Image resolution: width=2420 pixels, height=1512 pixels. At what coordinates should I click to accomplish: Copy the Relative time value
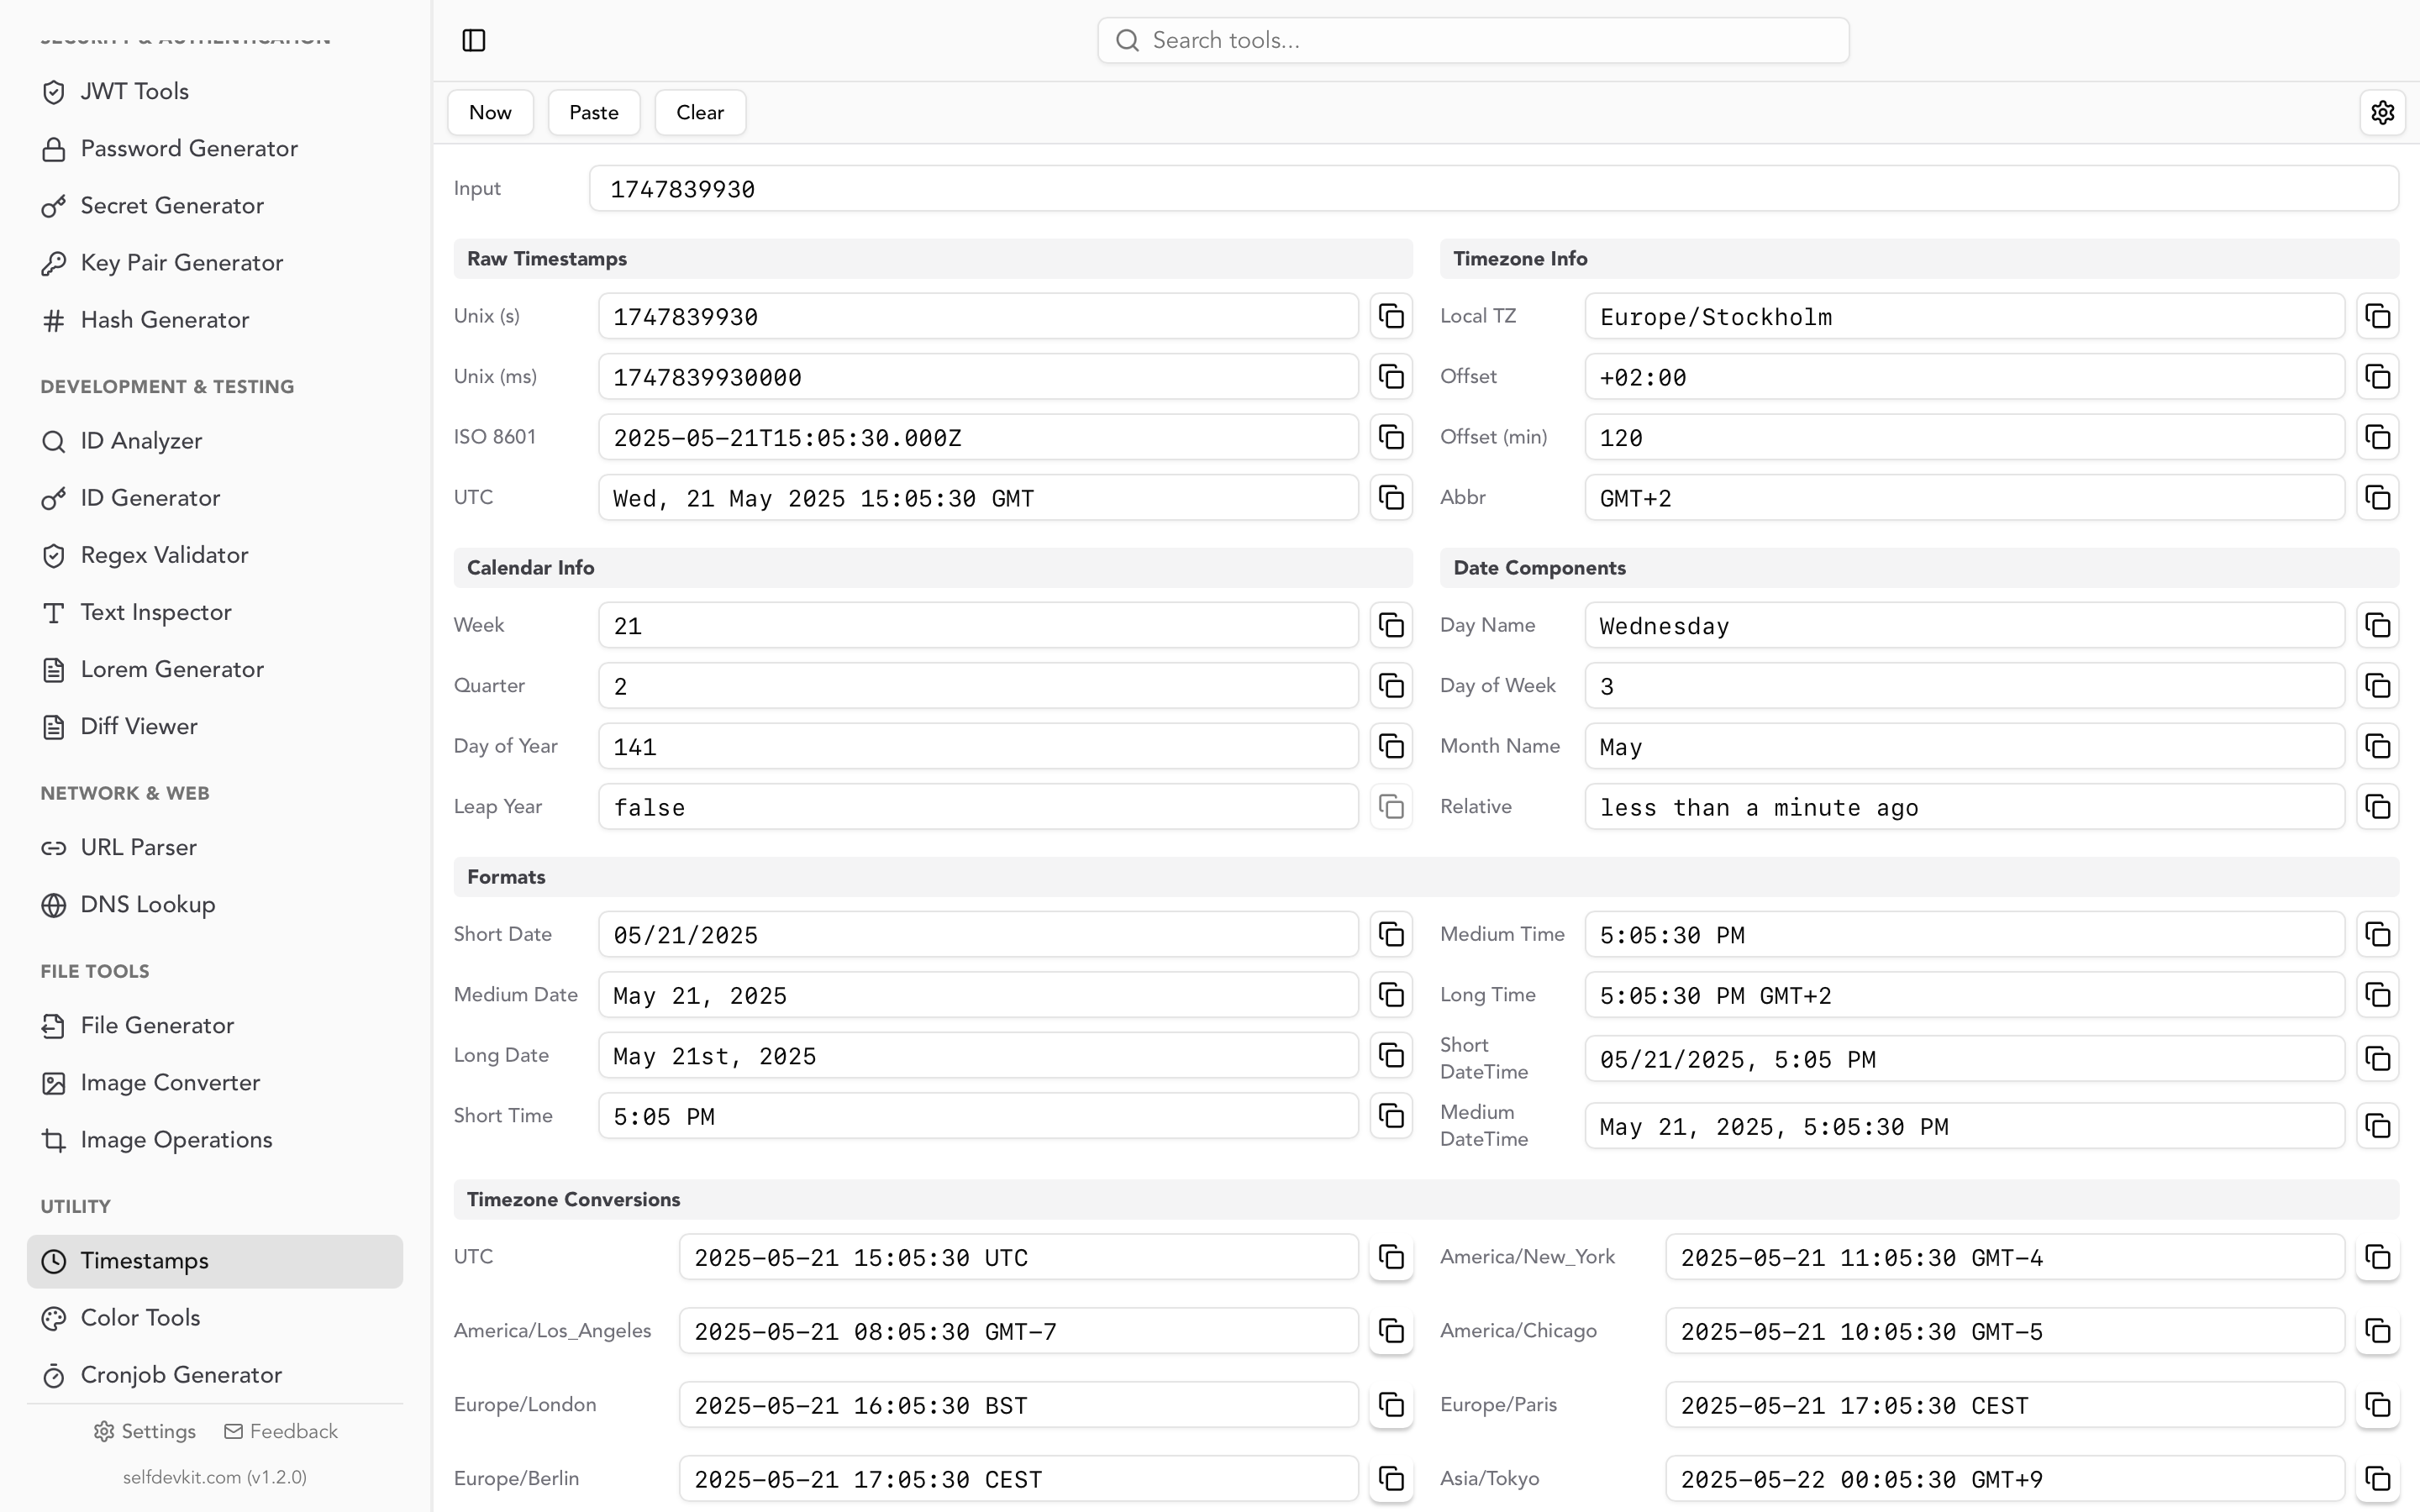2377,807
